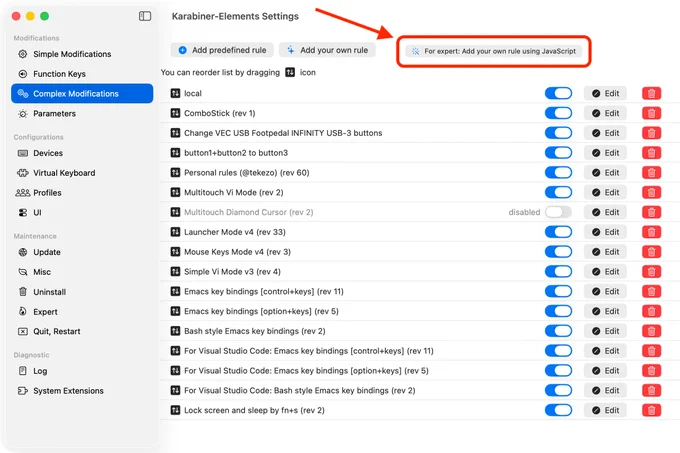680x453 pixels.
Task: Edit Bash style Emacs key bindings
Action: pos(605,331)
